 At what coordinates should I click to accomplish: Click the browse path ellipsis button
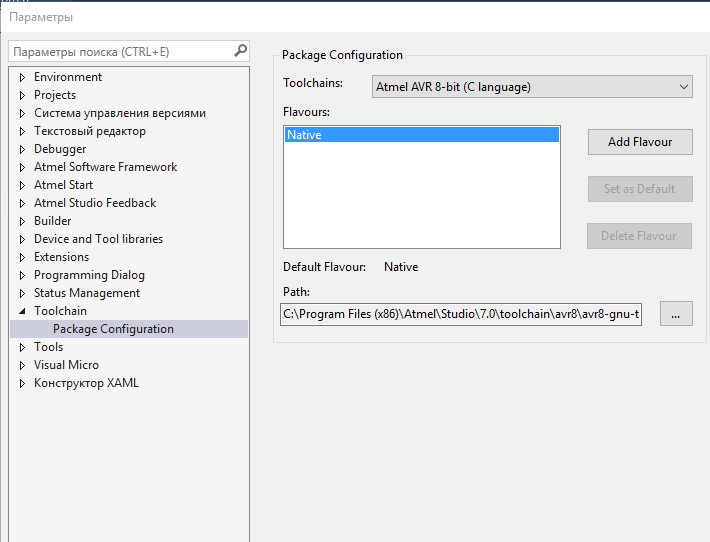tap(676, 314)
